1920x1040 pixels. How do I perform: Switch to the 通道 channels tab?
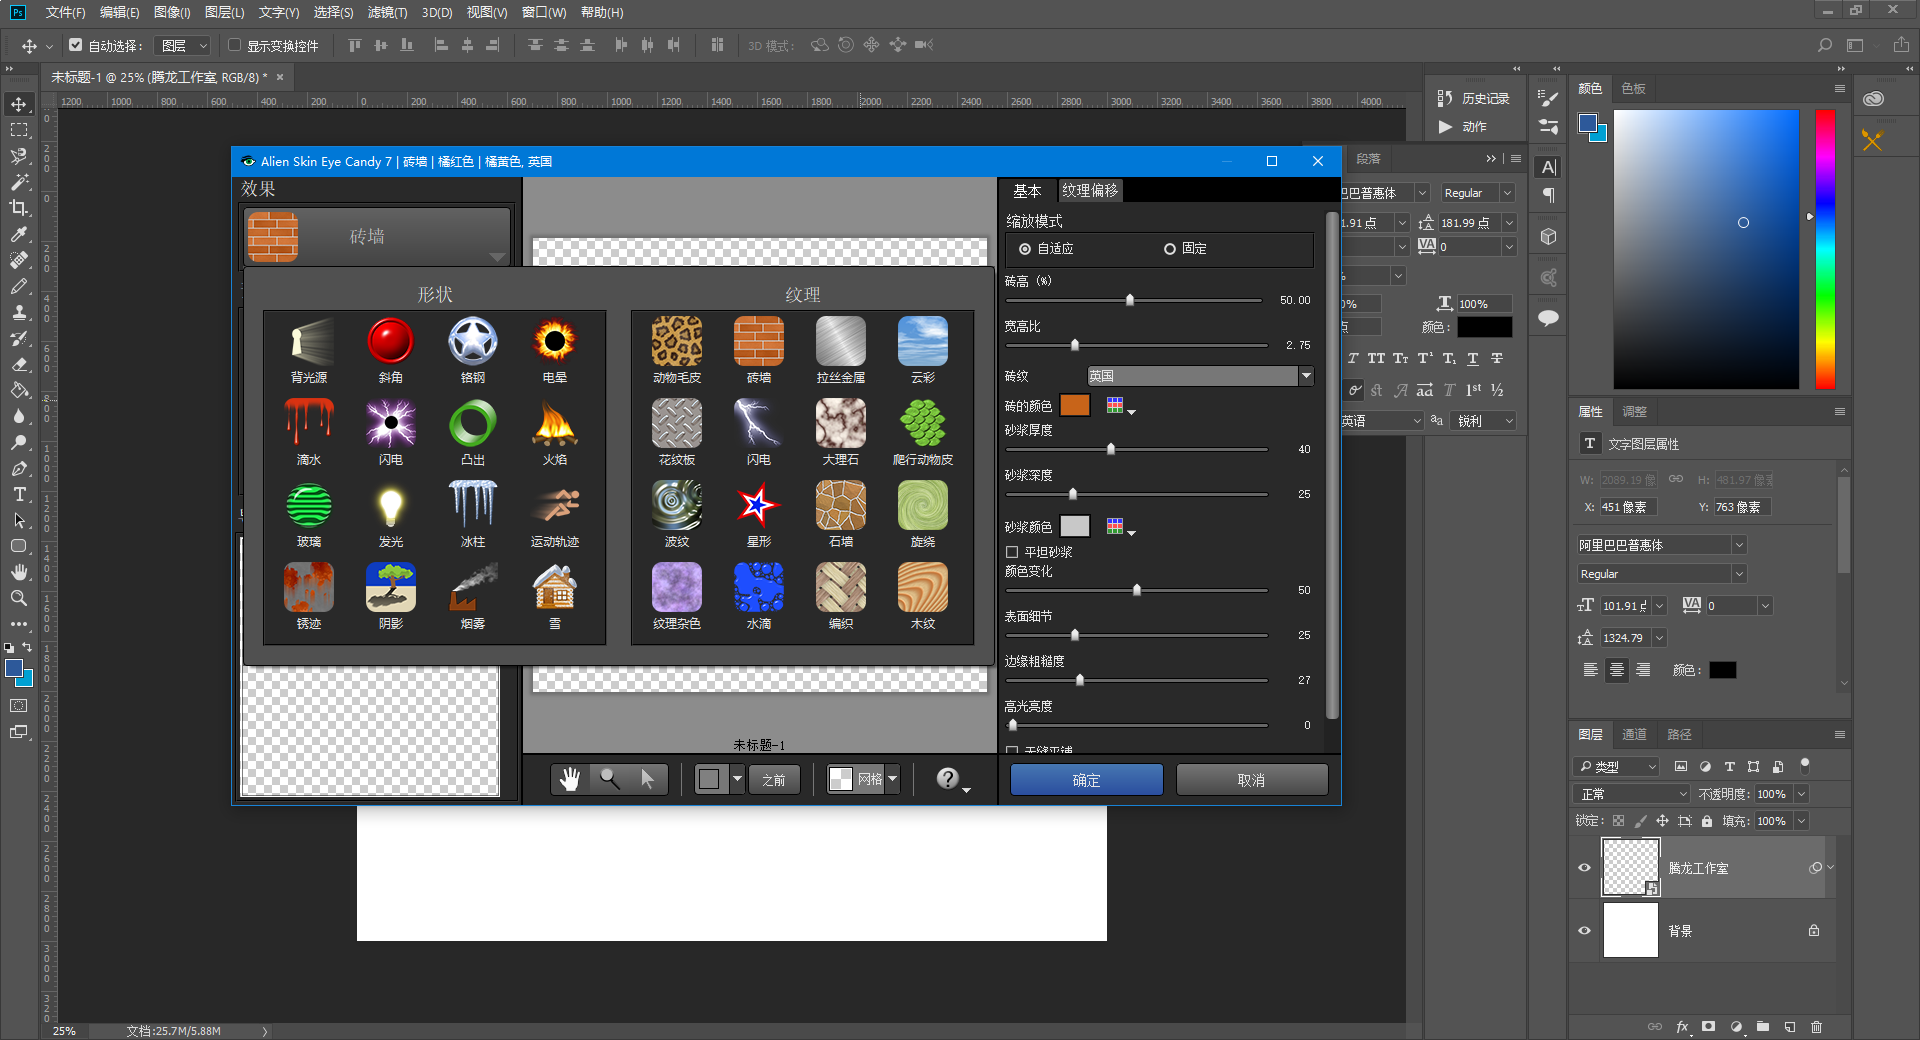pyautogui.click(x=1634, y=734)
